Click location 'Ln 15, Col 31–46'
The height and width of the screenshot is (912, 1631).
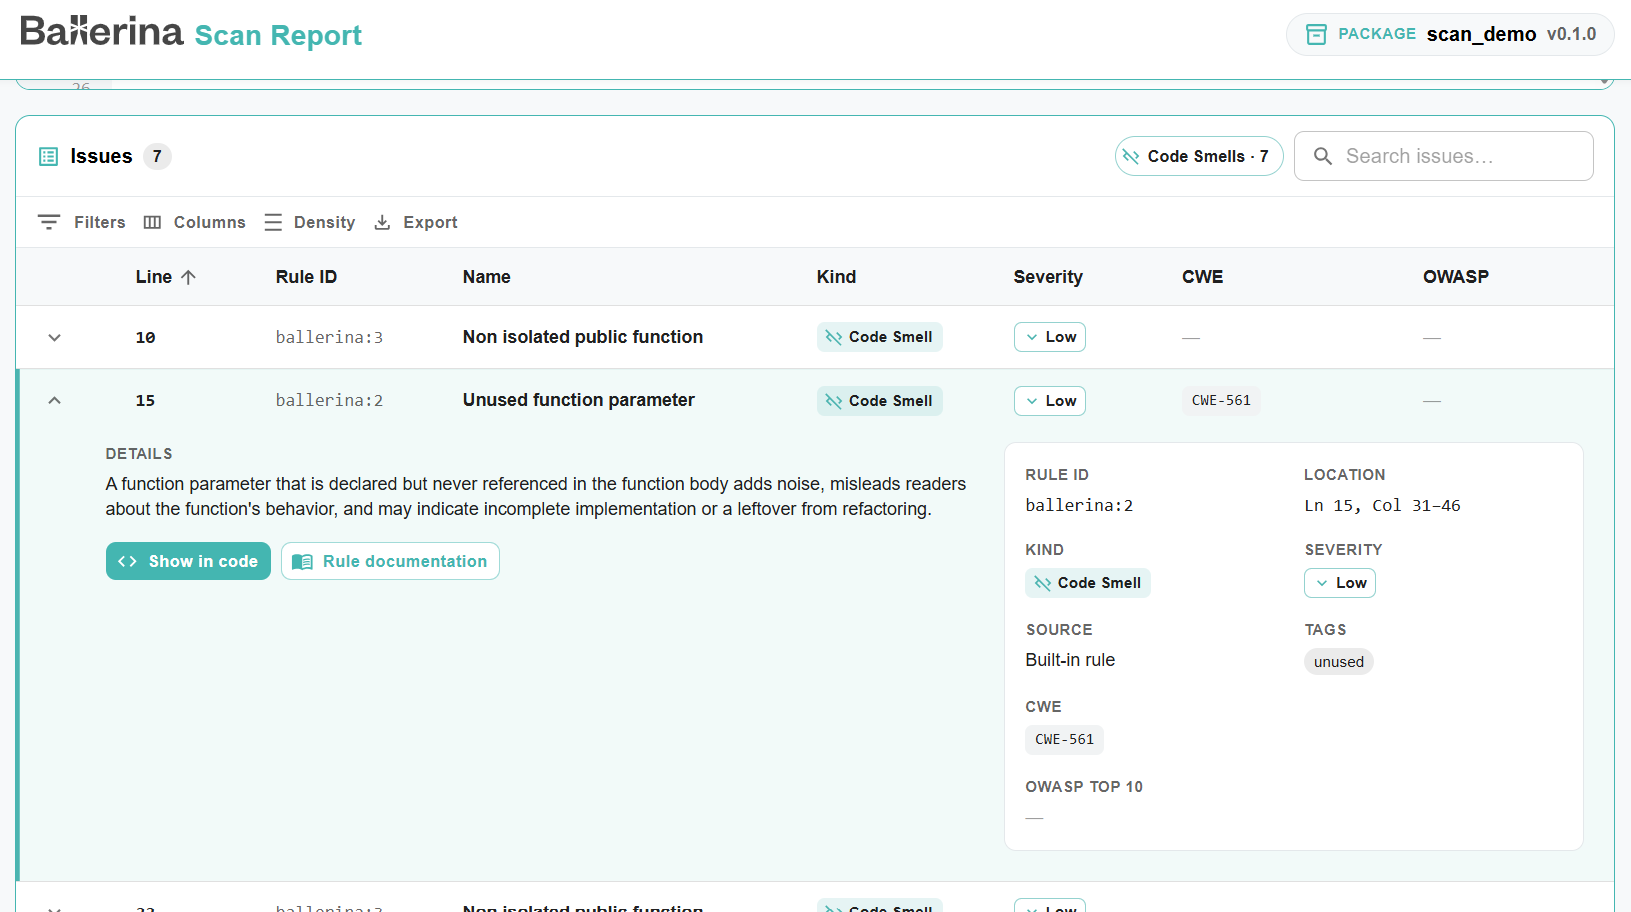coord(1382,506)
